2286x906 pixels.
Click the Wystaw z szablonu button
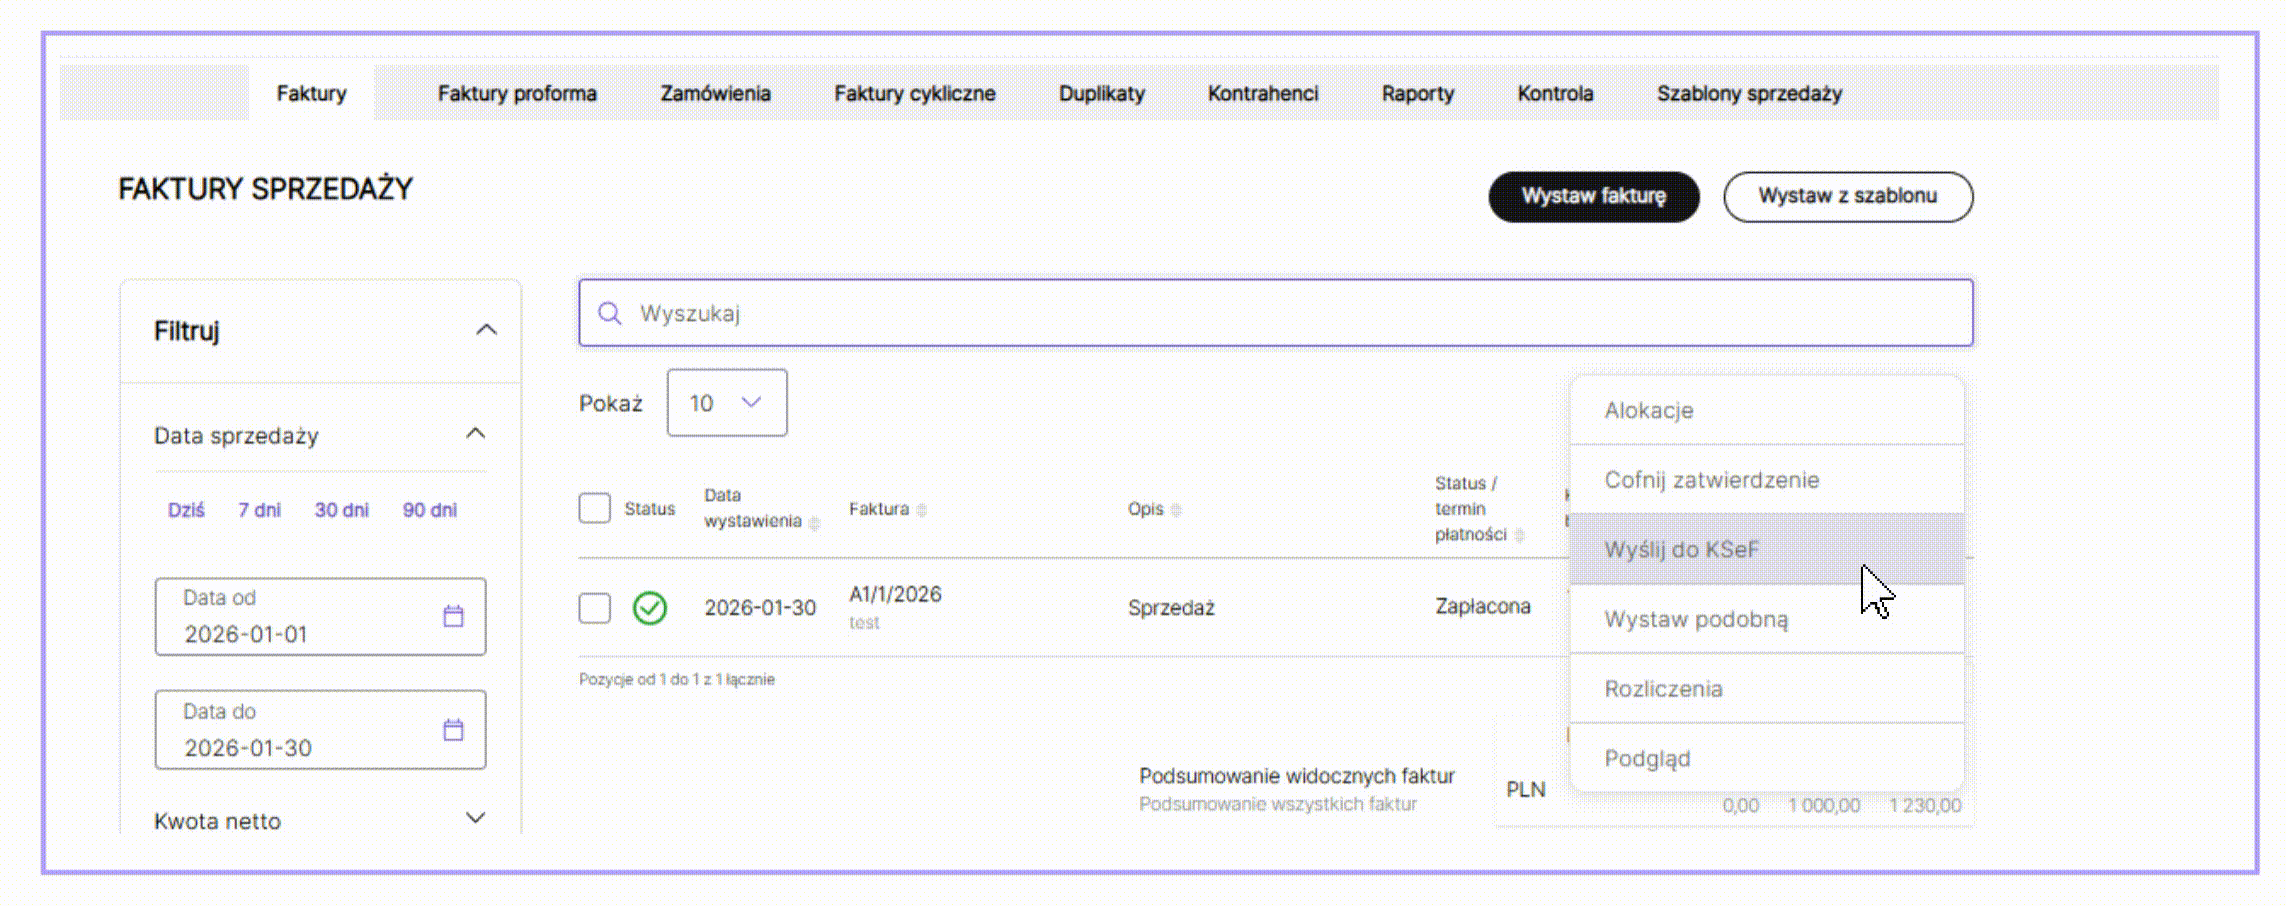[1848, 196]
